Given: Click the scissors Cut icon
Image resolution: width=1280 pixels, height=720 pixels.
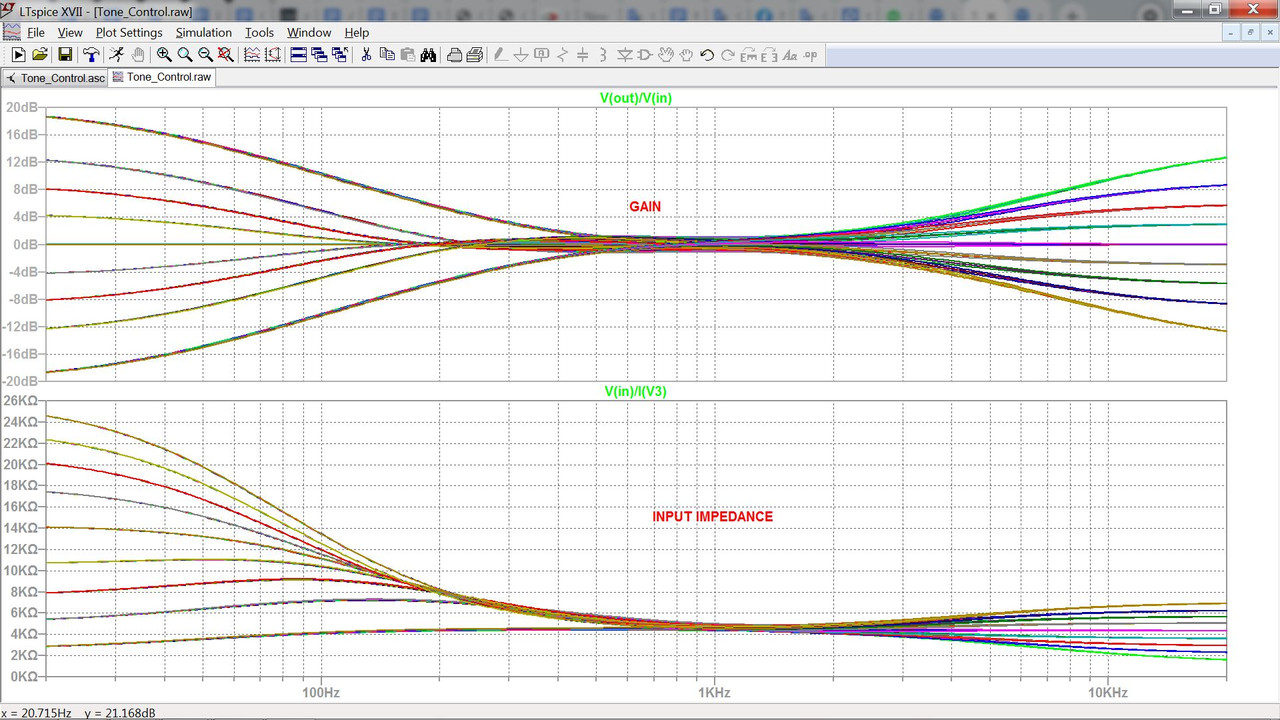Looking at the screenshot, I should pyautogui.click(x=366, y=55).
